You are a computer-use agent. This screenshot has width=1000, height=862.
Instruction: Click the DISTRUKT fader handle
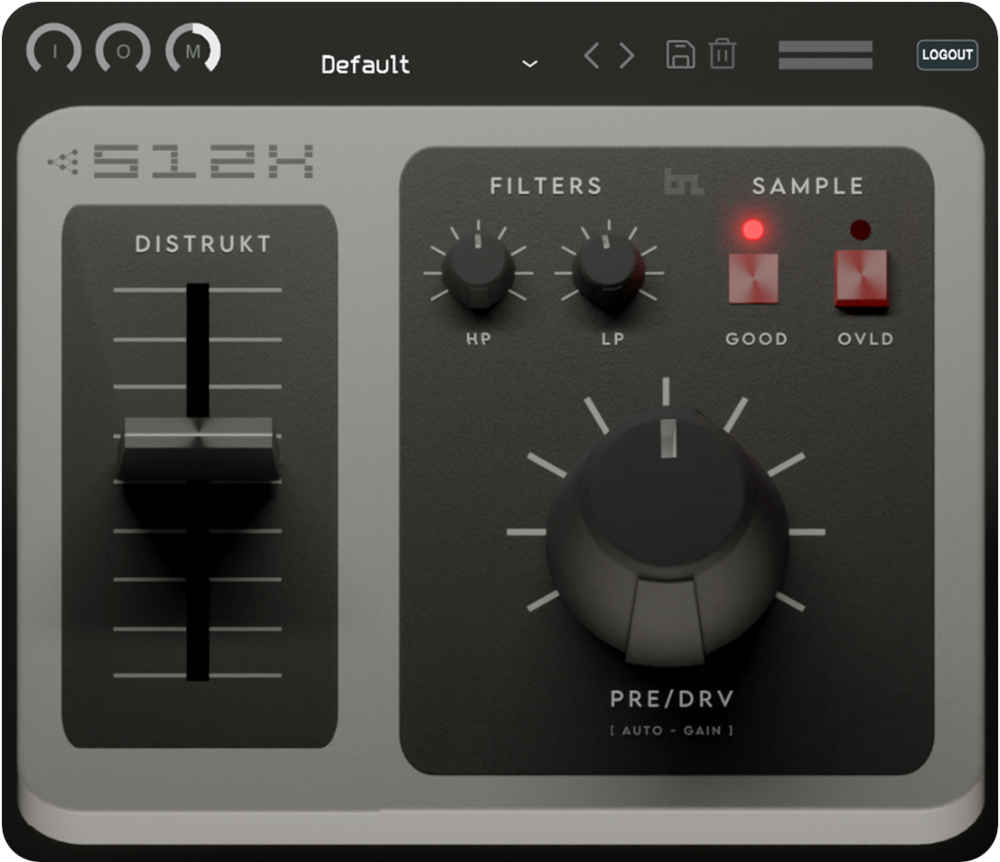pos(198,449)
